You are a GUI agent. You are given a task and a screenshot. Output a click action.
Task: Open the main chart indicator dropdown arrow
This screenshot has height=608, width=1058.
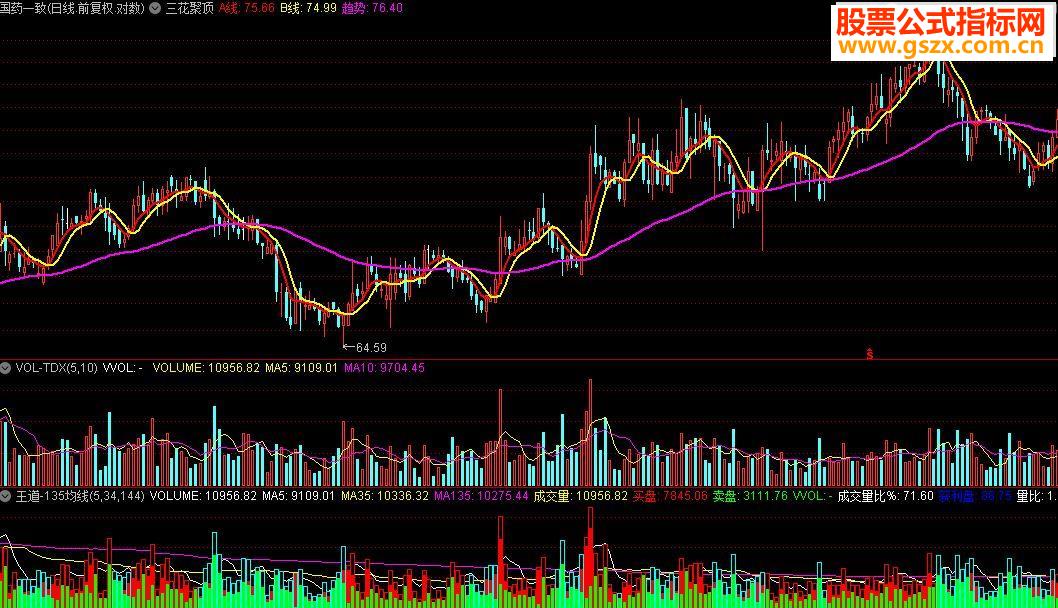pos(155,8)
